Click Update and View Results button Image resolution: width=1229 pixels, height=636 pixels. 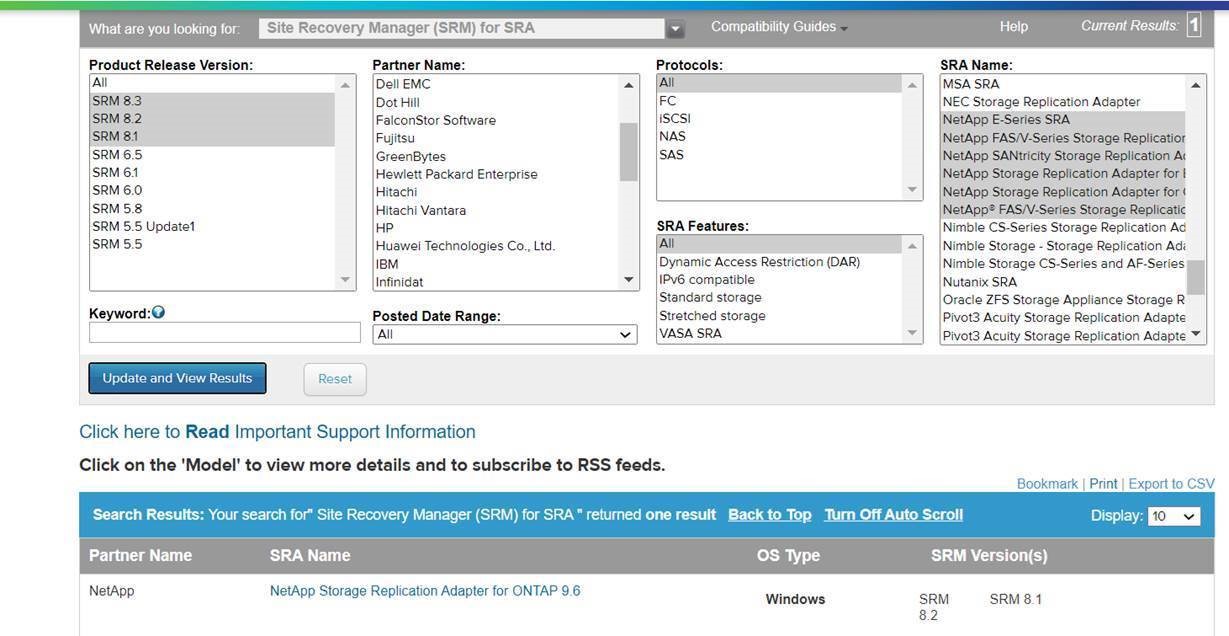177,378
